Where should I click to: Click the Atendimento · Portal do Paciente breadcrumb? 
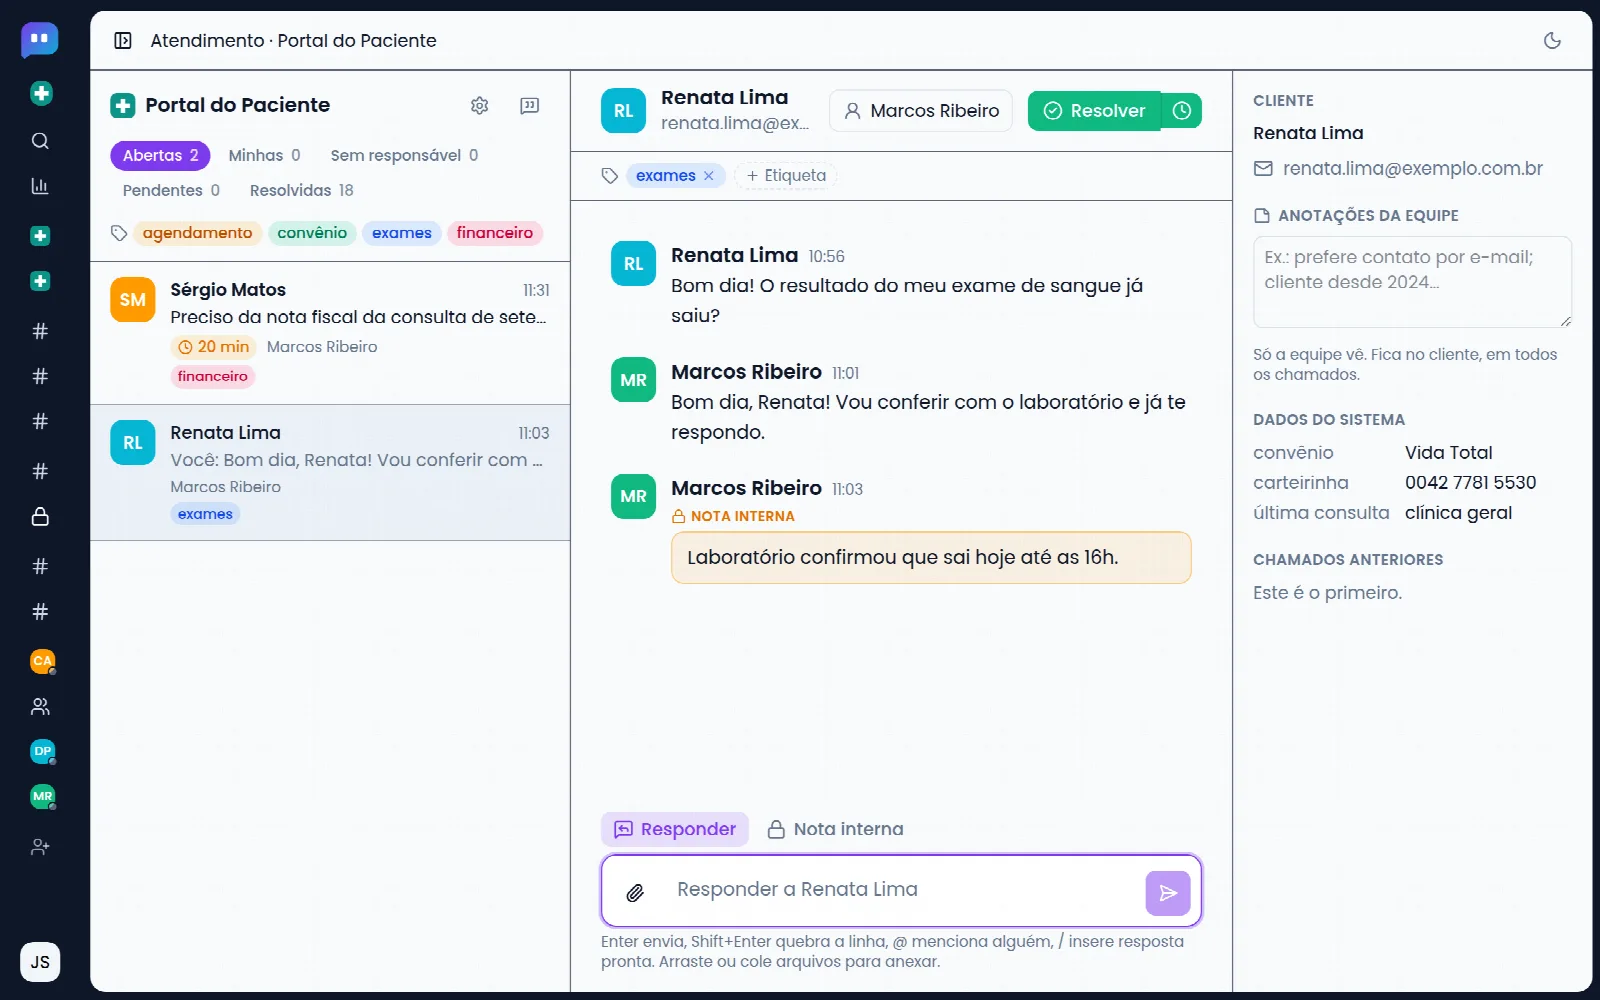click(293, 41)
